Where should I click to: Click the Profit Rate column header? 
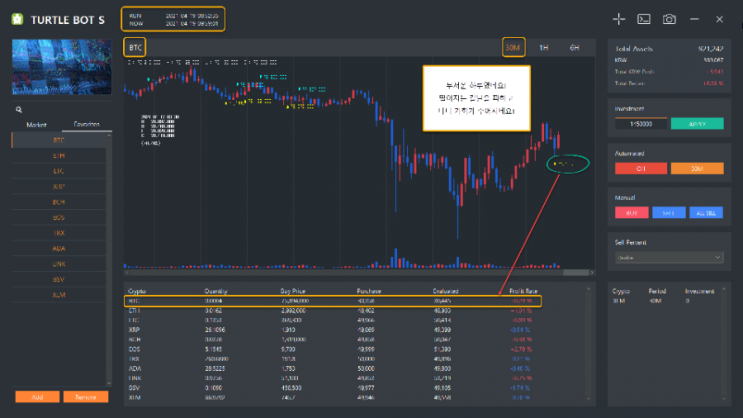(523, 291)
